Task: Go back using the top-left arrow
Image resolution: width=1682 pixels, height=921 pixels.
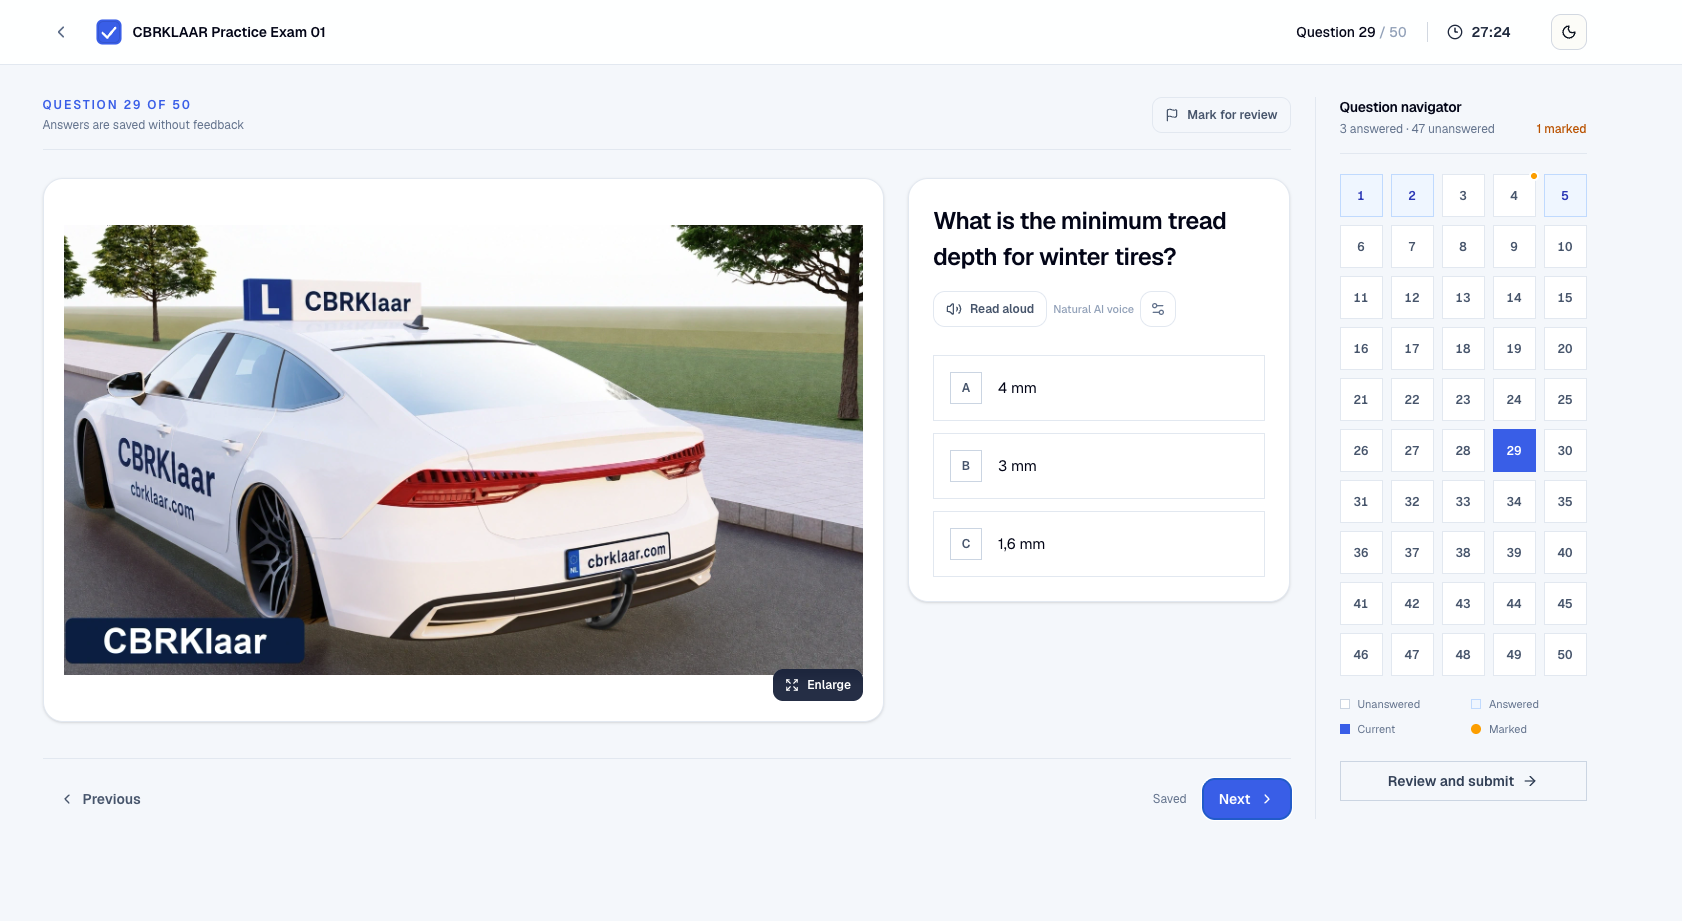Action: (61, 32)
